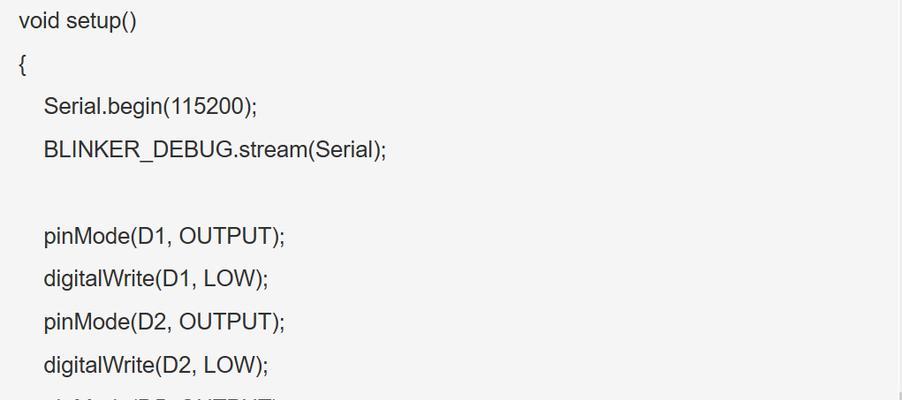Screen dimensions: 902x400
Task: Click "digitalWrite" on the D1 line
Action: point(98,279)
